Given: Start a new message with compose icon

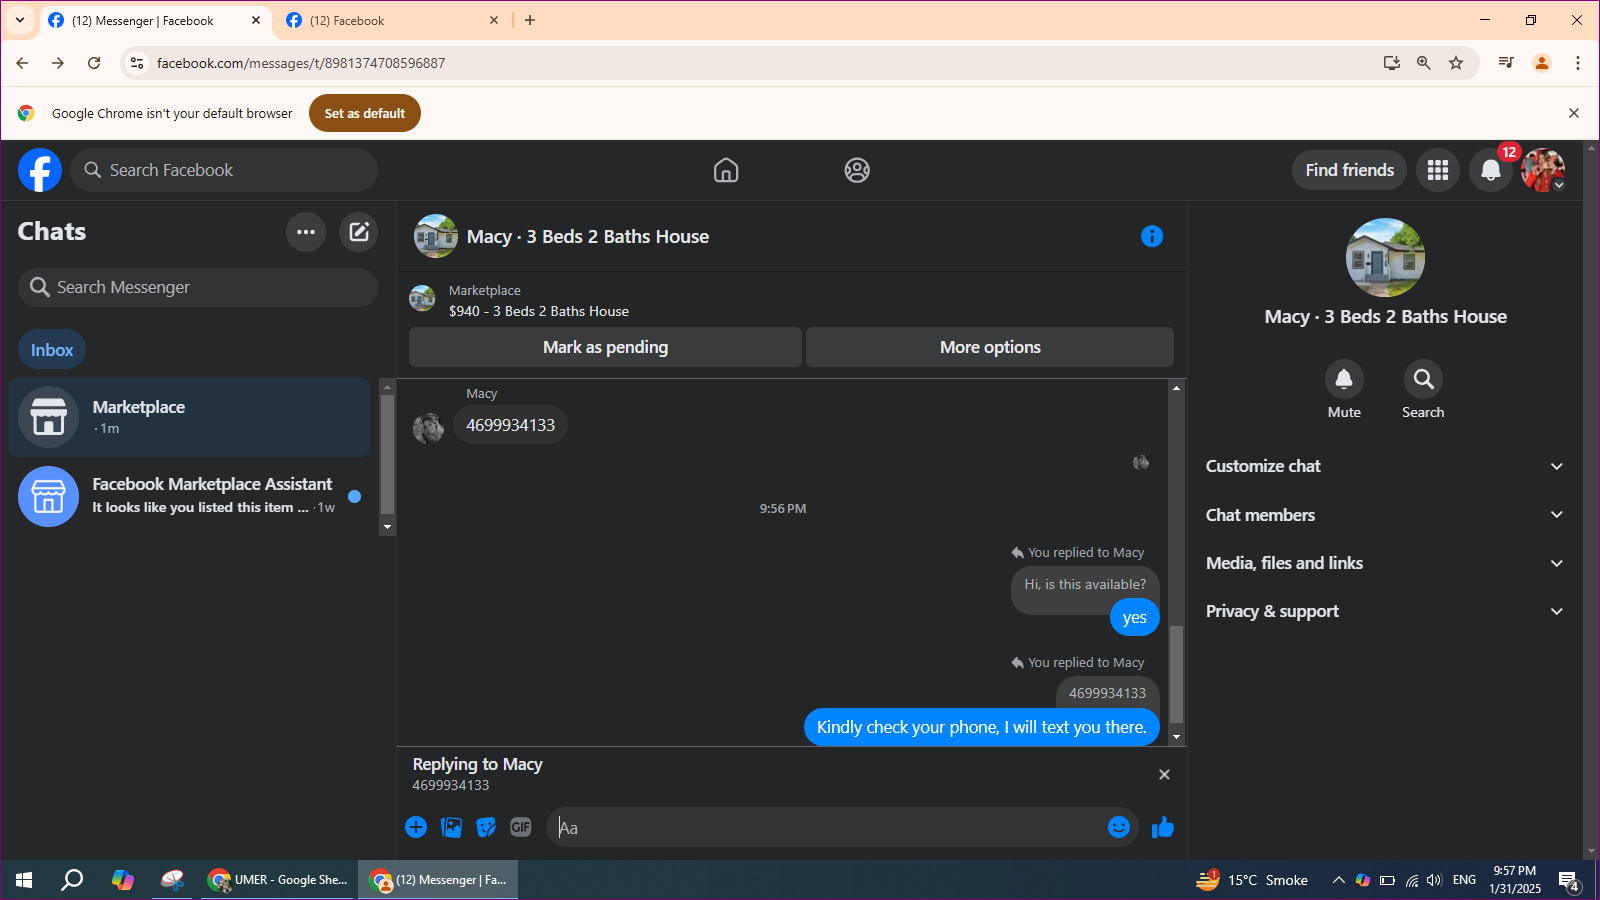Looking at the screenshot, I should point(358,232).
